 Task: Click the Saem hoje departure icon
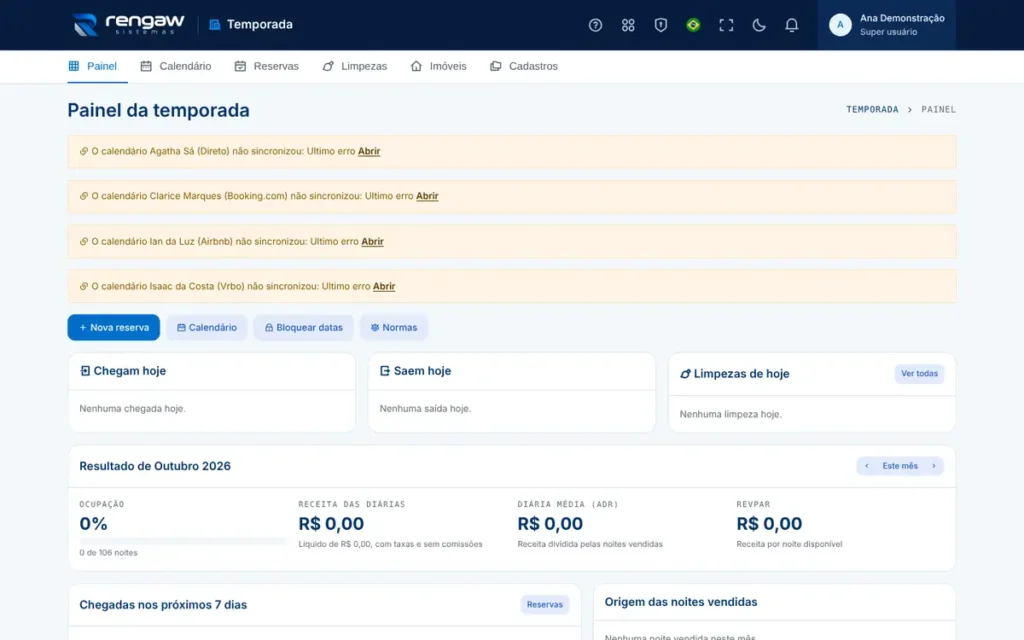(385, 371)
